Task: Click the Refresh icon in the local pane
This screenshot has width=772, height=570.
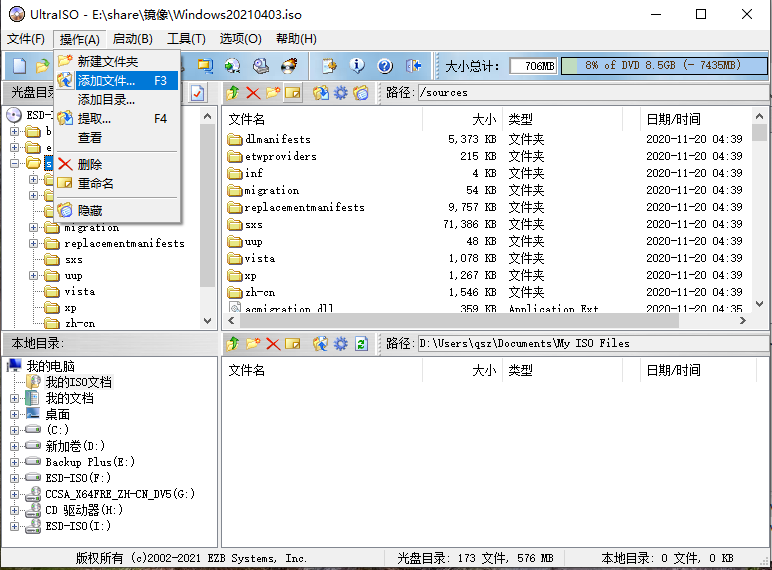Action: coord(361,344)
